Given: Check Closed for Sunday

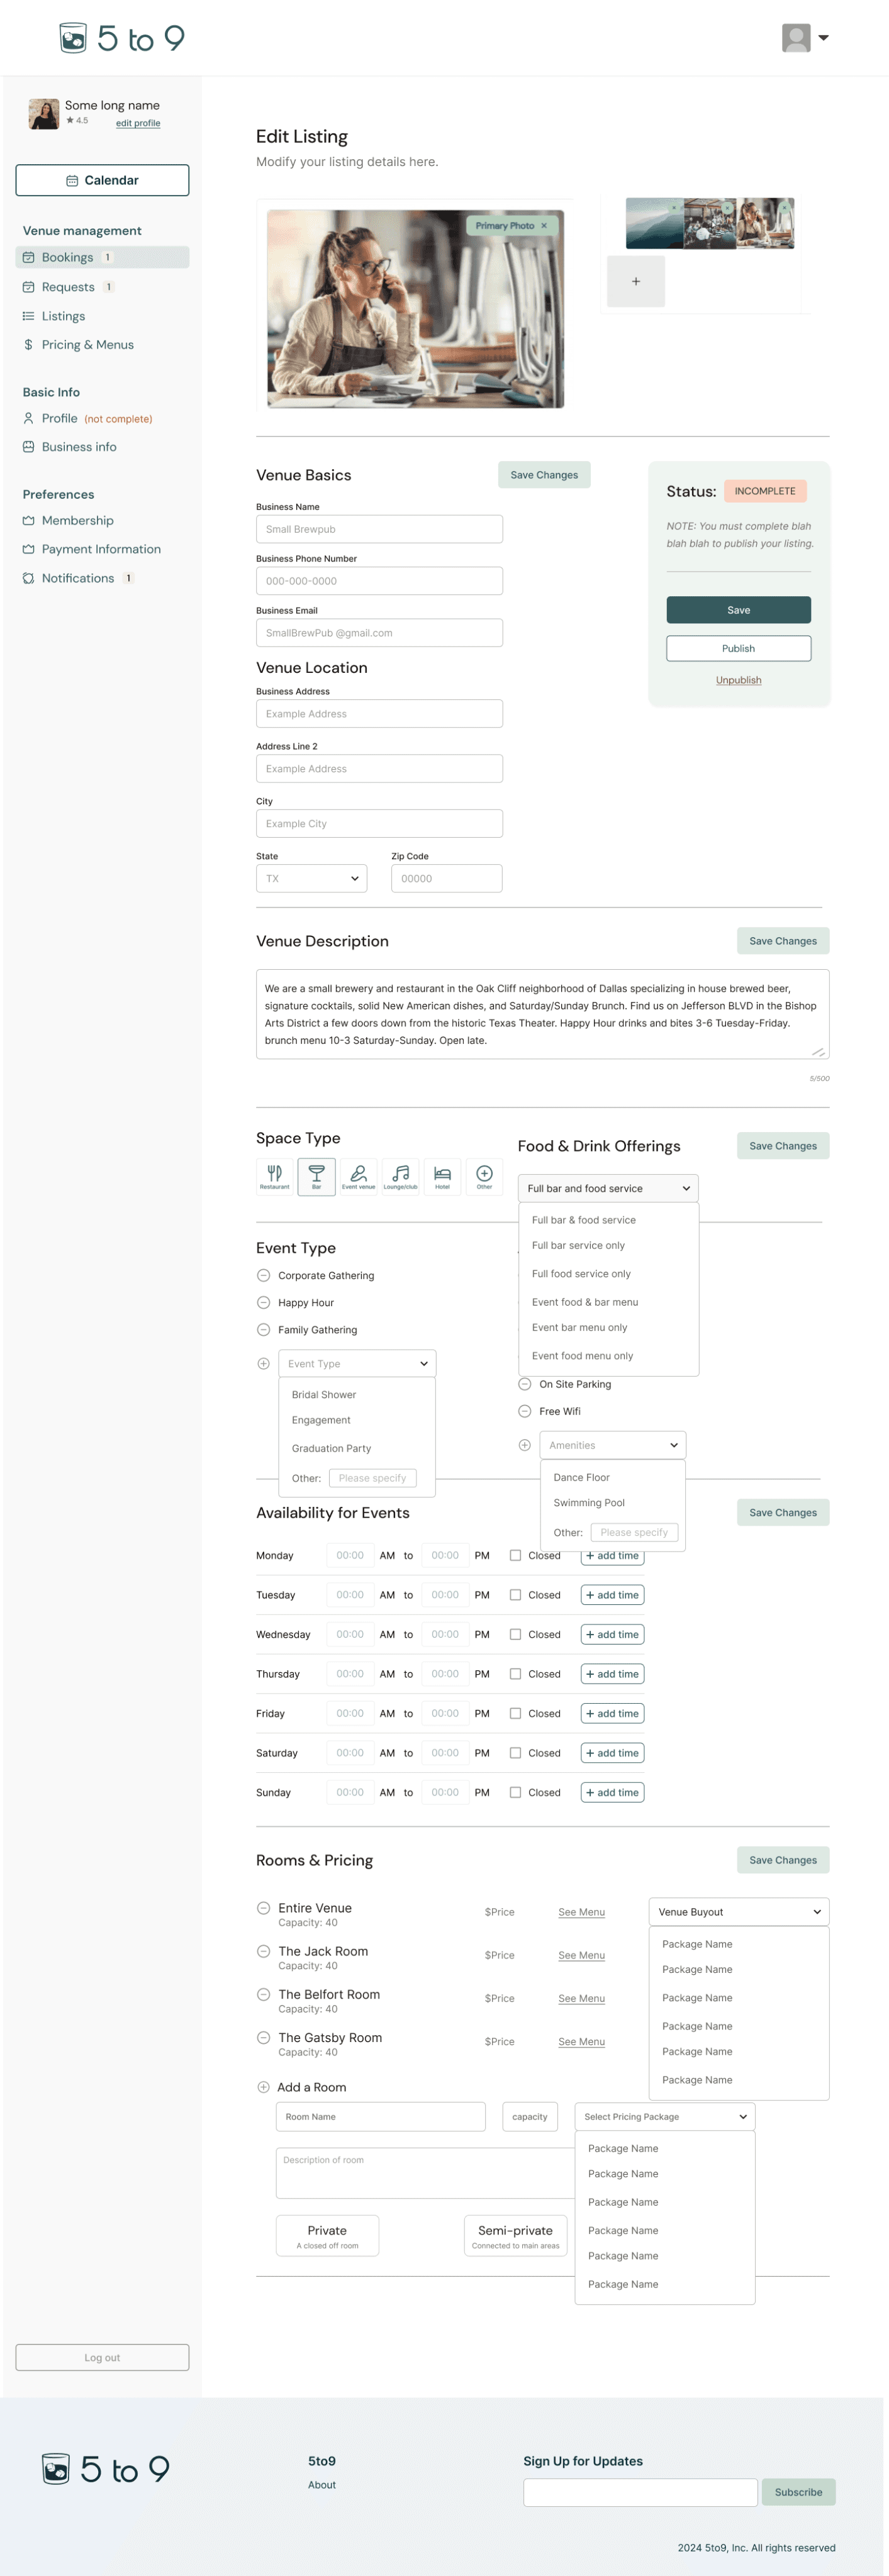Looking at the screenshot, I should point(515,1792).
